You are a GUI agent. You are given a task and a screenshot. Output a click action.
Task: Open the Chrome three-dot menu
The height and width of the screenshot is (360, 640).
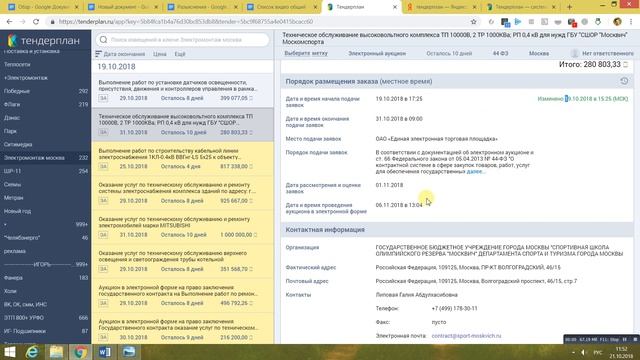tap(631, 22)
